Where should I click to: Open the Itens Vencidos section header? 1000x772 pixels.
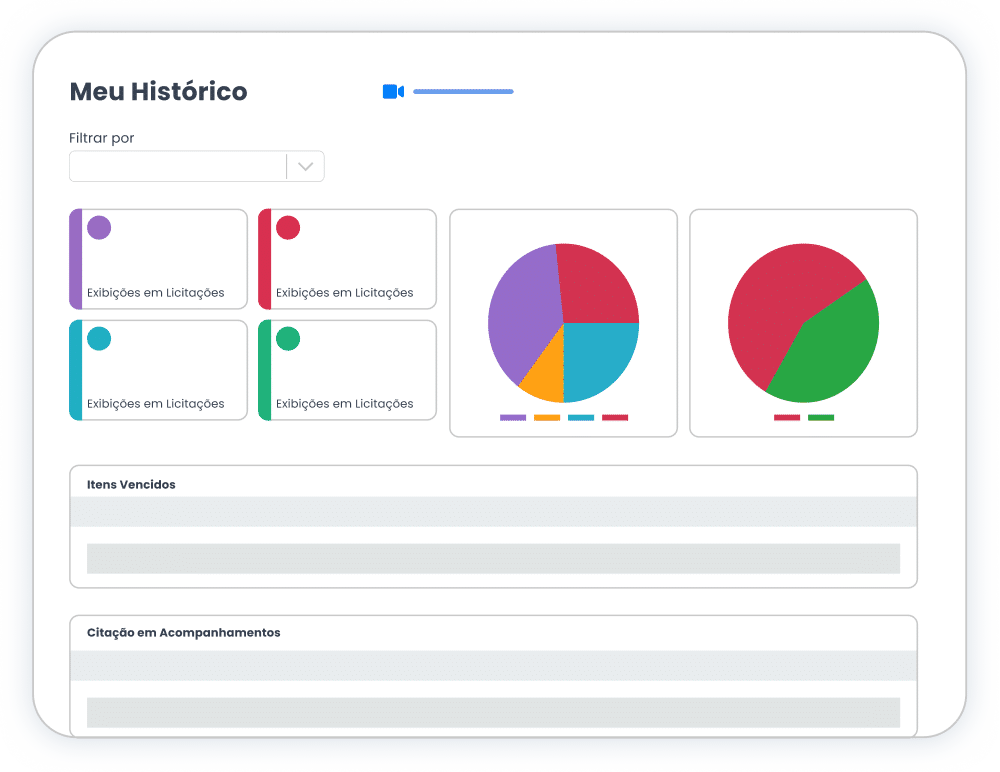pos(131,484)
